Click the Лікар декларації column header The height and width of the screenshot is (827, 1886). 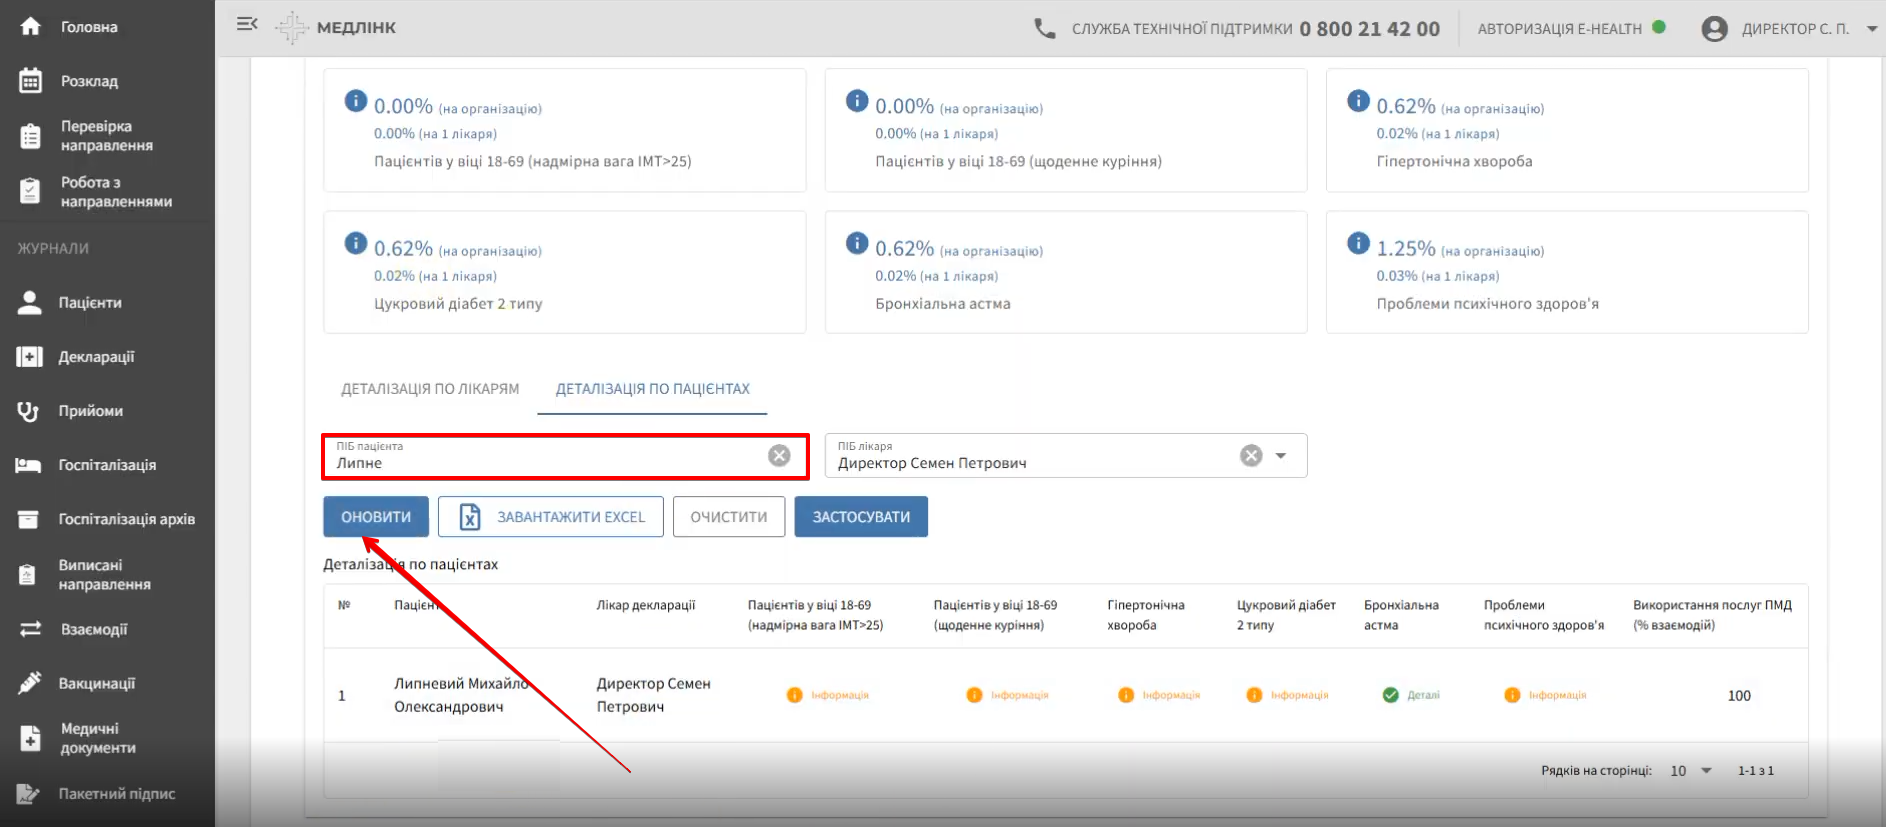646,605
